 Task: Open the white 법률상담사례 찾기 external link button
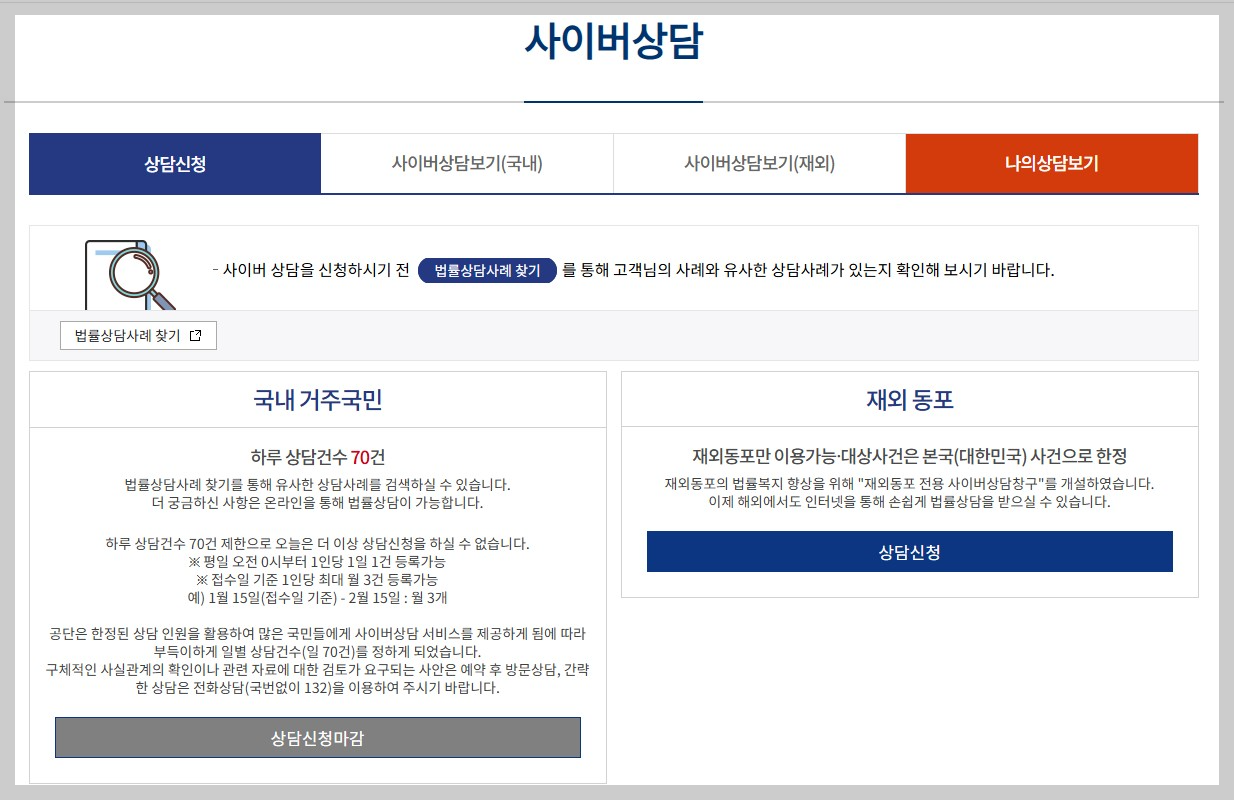click(138, 336)
